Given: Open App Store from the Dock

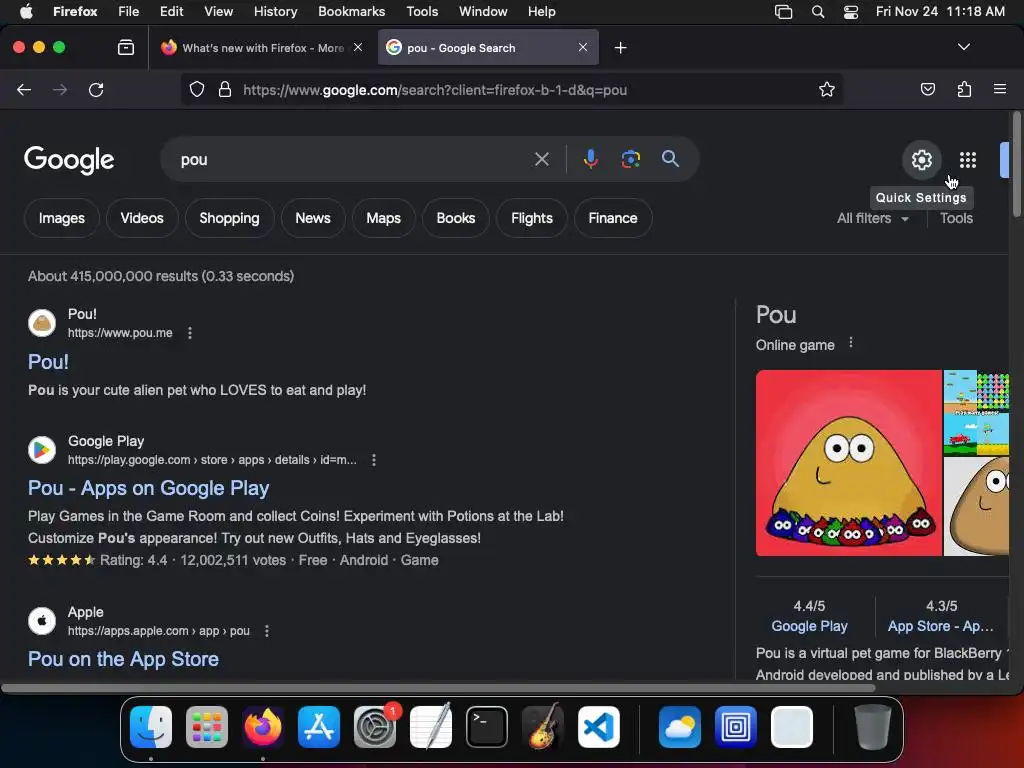Looking at the screenshot, I should [x=319, y=727].
